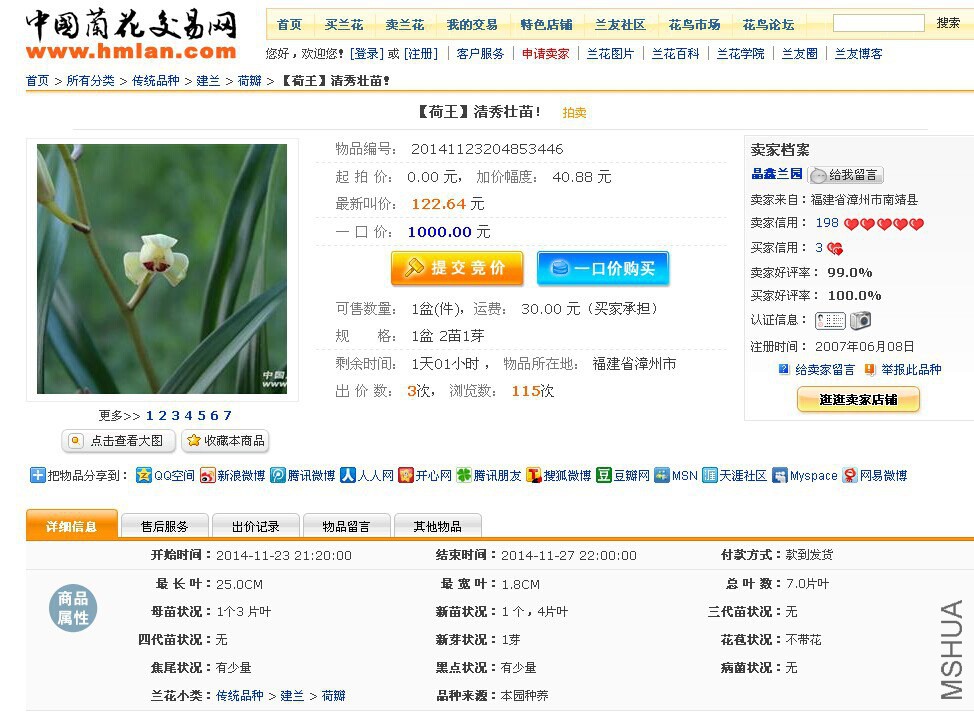This screenshot has width=974, height=715.
Task: Open the 晶鑫兰园 seller link
Action: [776, 174]
